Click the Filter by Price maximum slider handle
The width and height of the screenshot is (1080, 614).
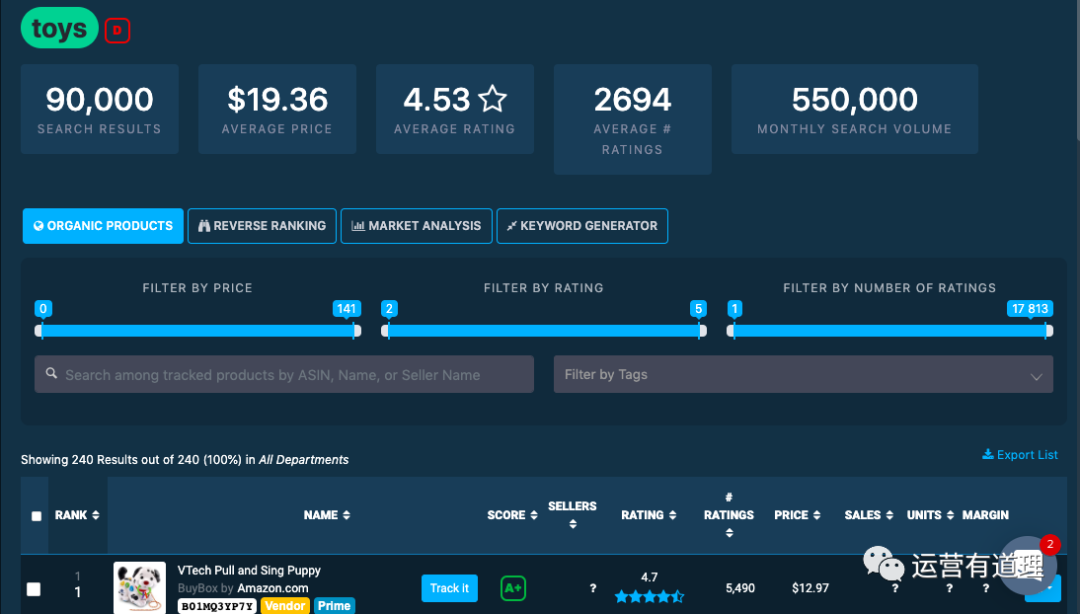click(x=354, y=331)
